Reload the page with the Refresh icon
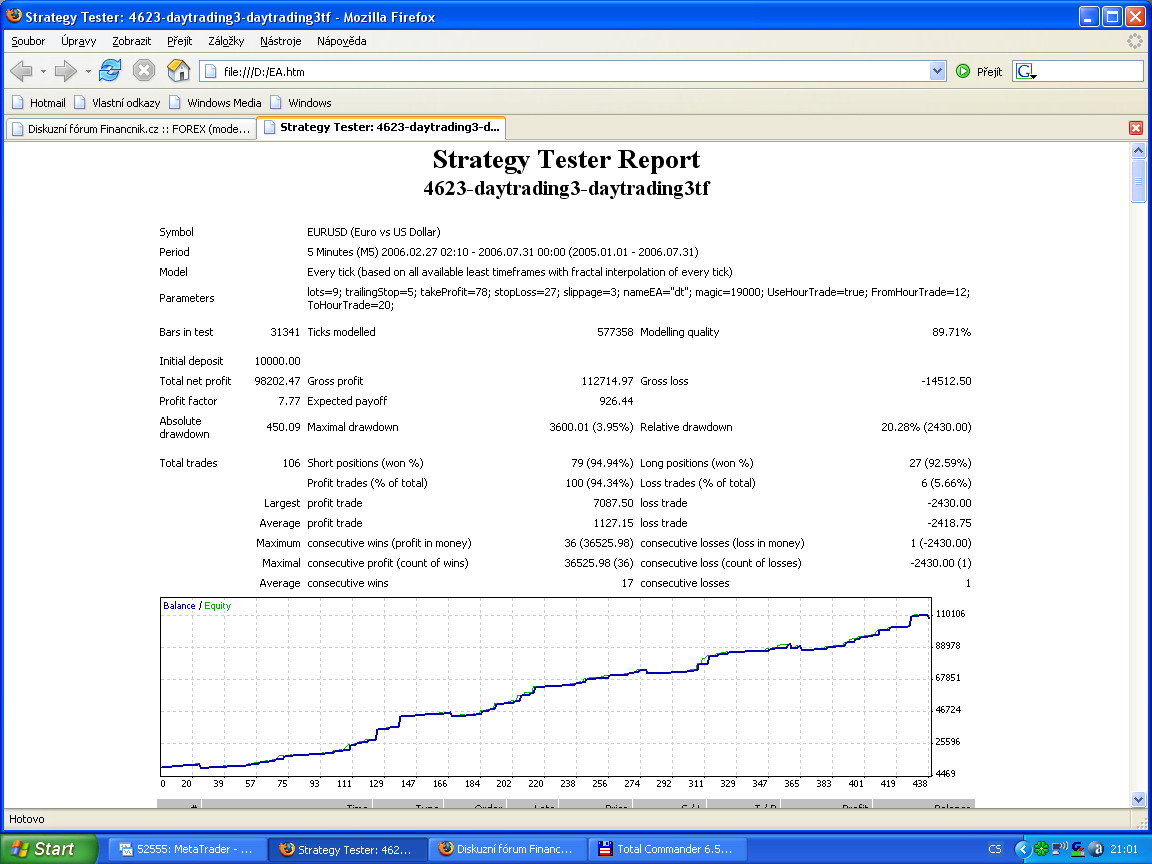The height and width of the screenshot is (864, 1152). point(110,70)
